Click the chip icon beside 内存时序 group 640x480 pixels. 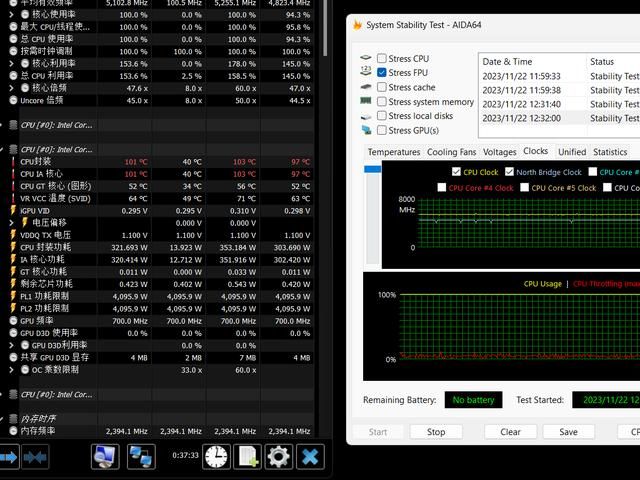13,419
